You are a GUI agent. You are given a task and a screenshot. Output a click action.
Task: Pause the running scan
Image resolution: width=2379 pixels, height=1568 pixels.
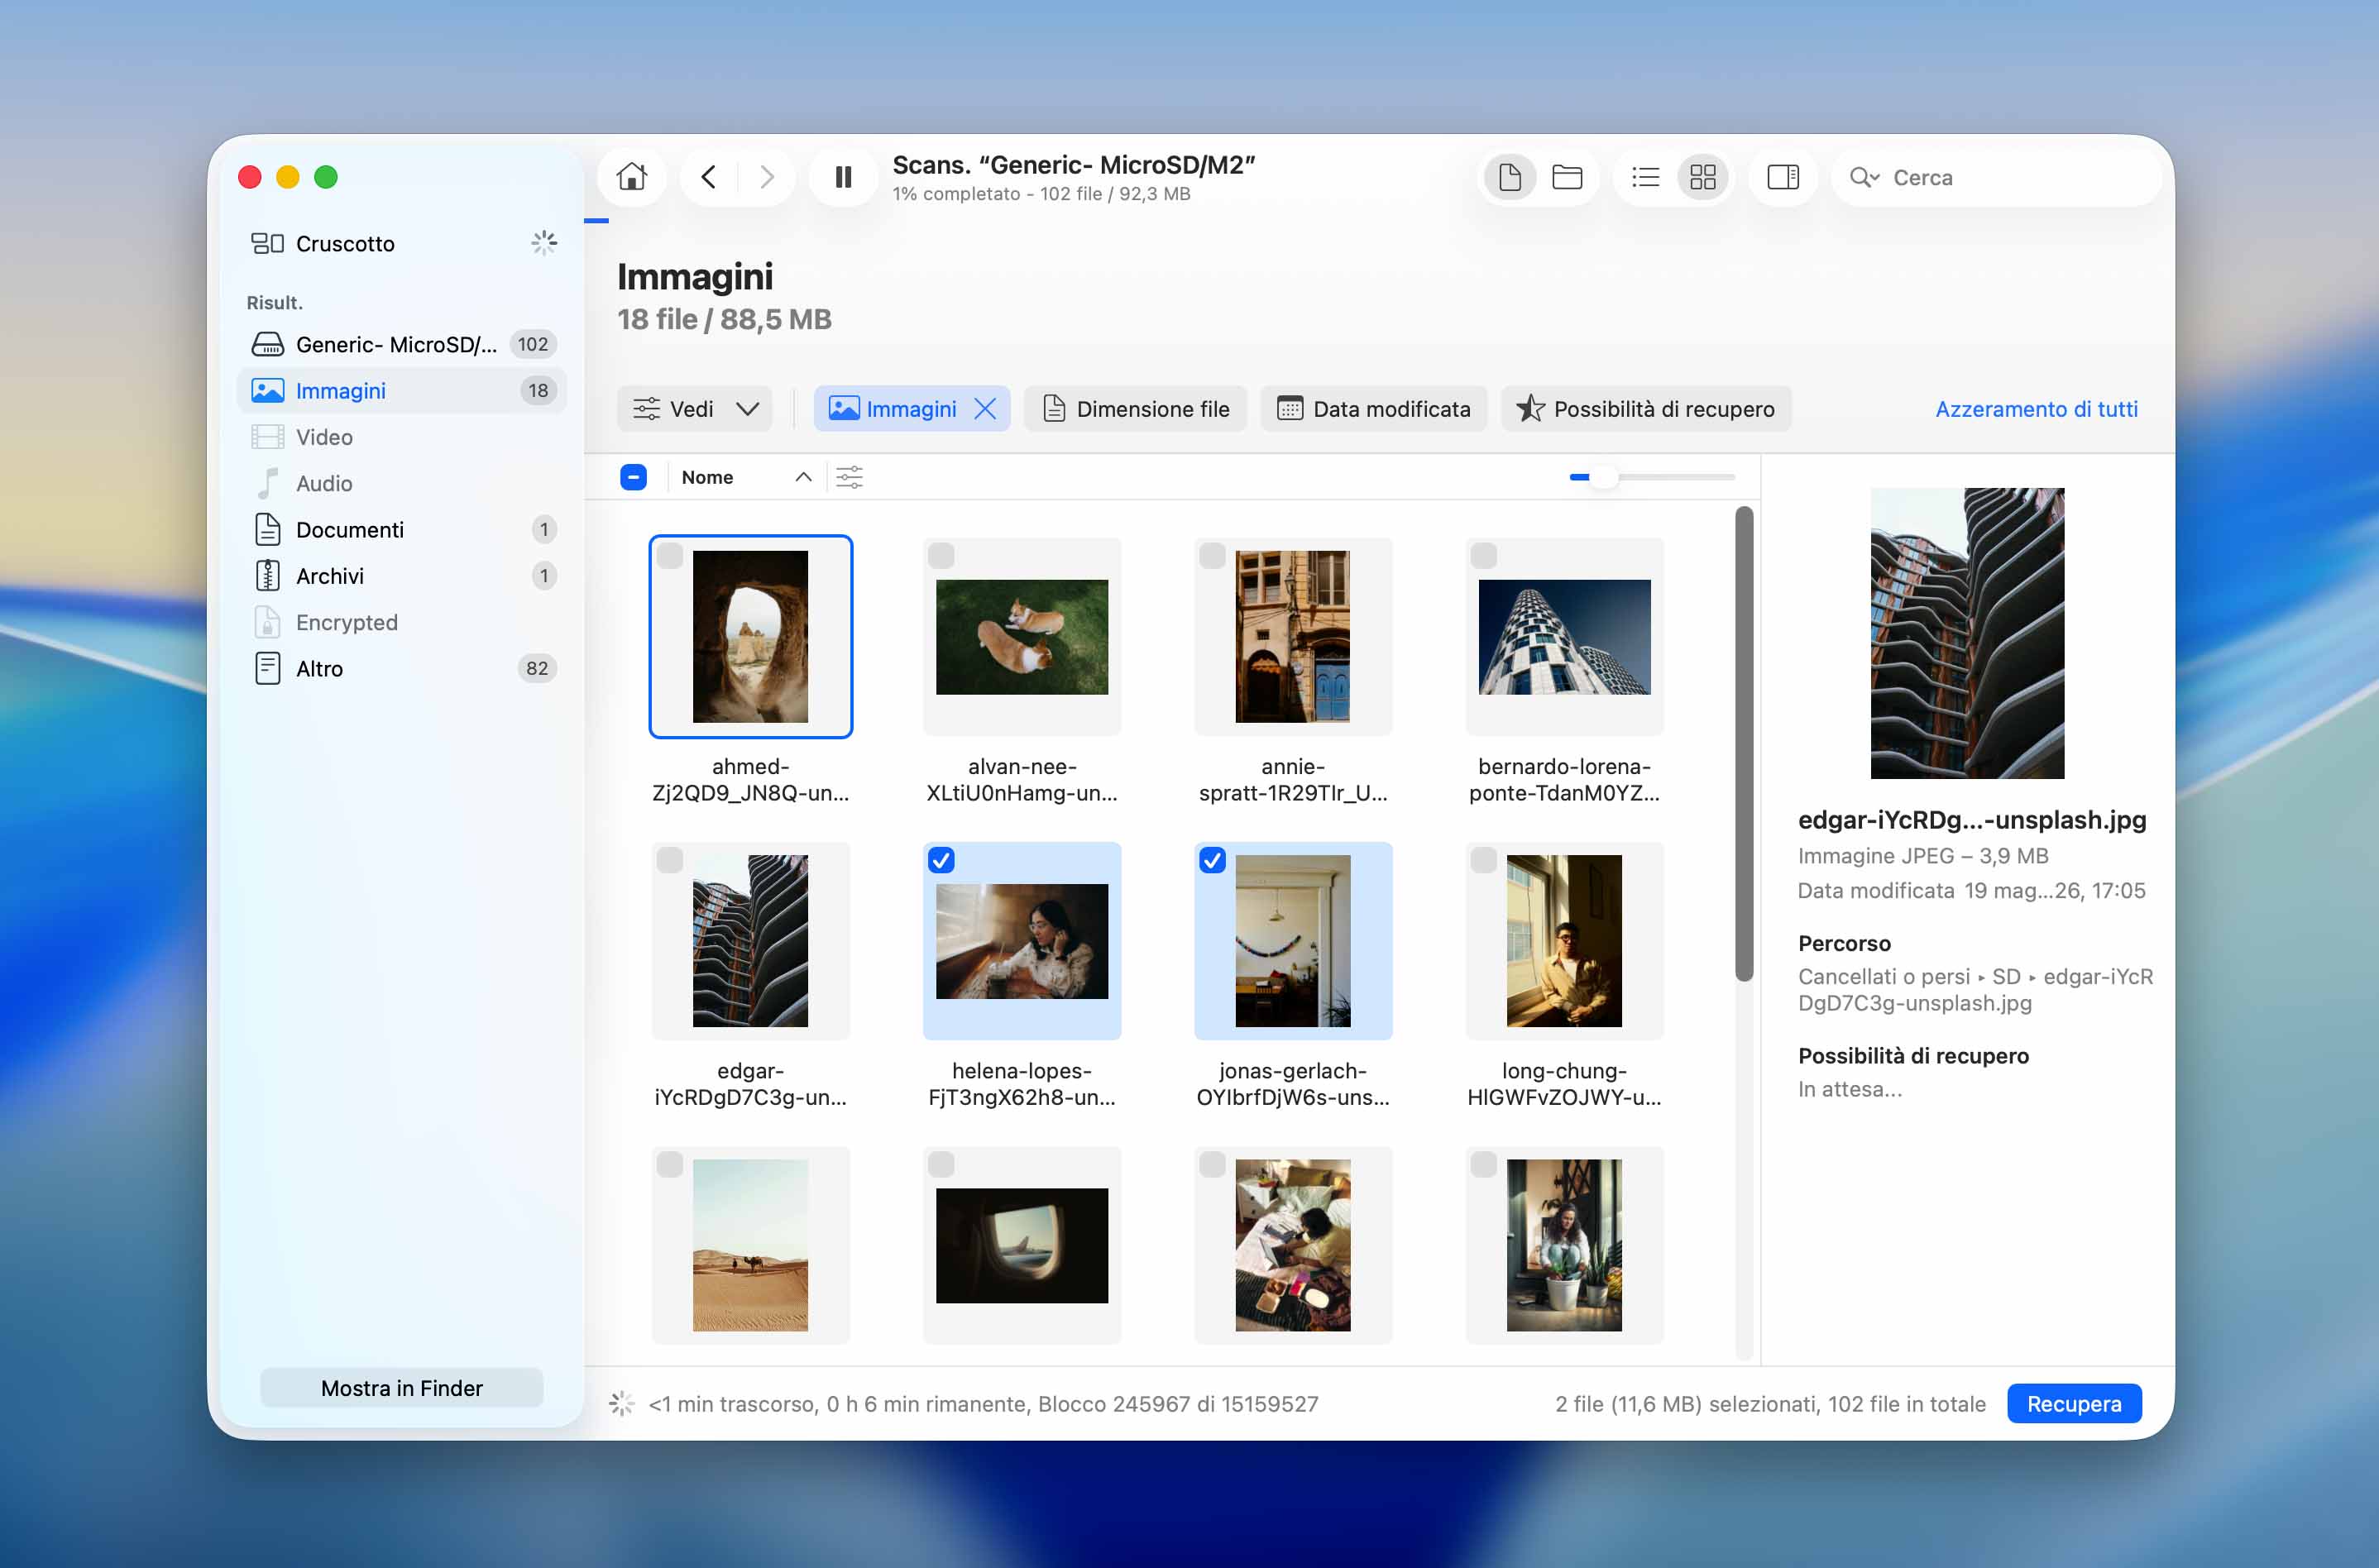tap(843, 177)
